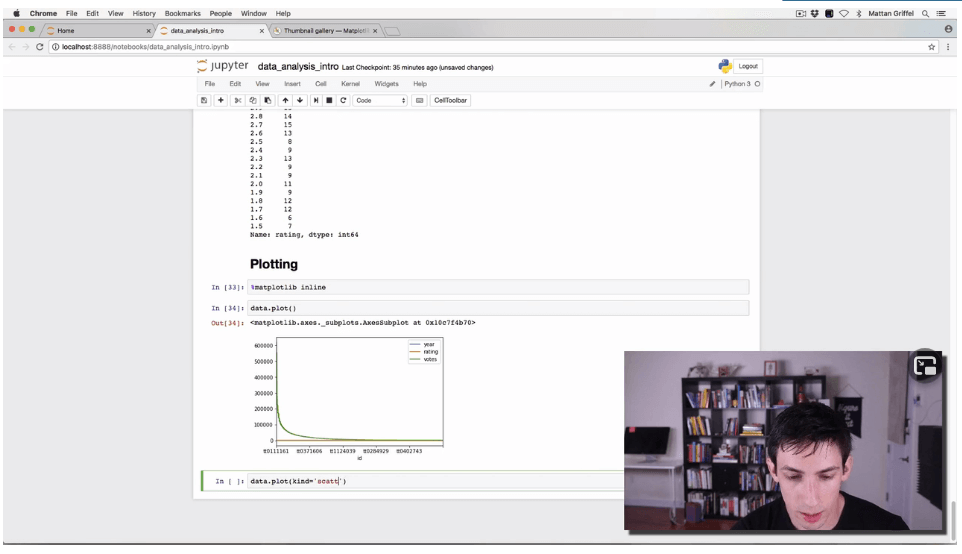Screen dimensions: 962x554
Task: Cut the selected cell with the scissors icon
Action: point(237,101)
